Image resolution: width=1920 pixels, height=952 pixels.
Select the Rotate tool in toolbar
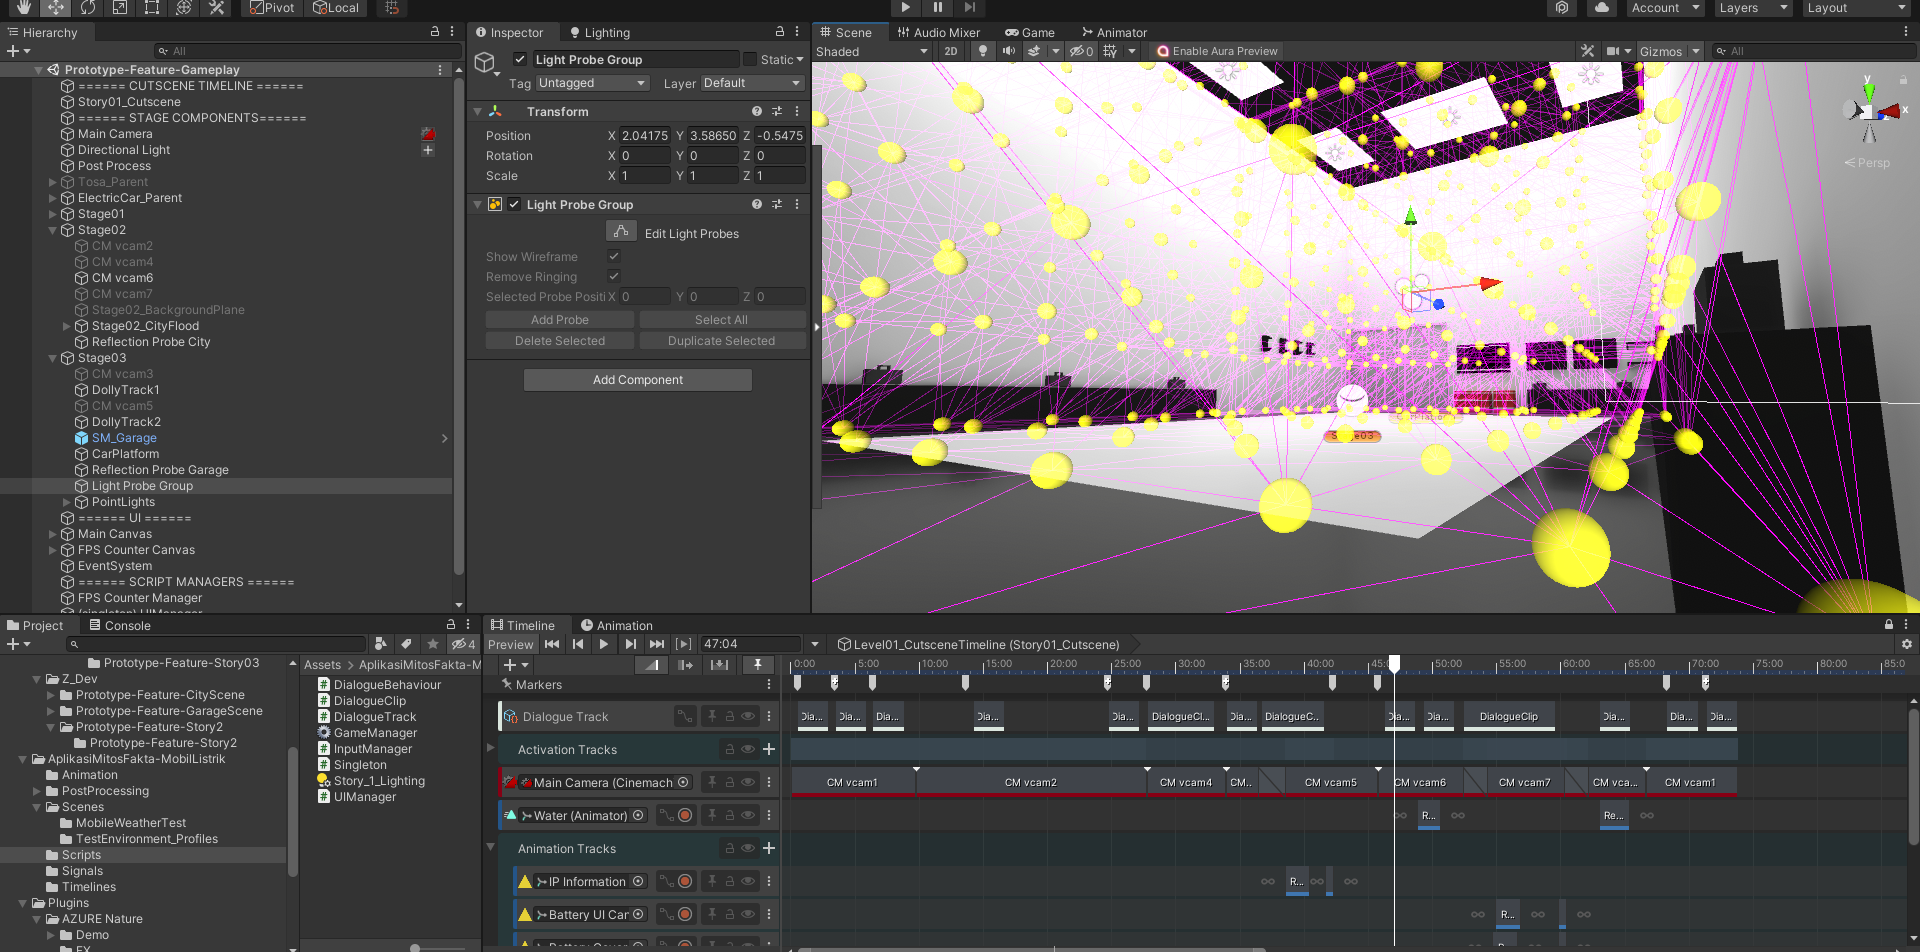pos(88,7)
